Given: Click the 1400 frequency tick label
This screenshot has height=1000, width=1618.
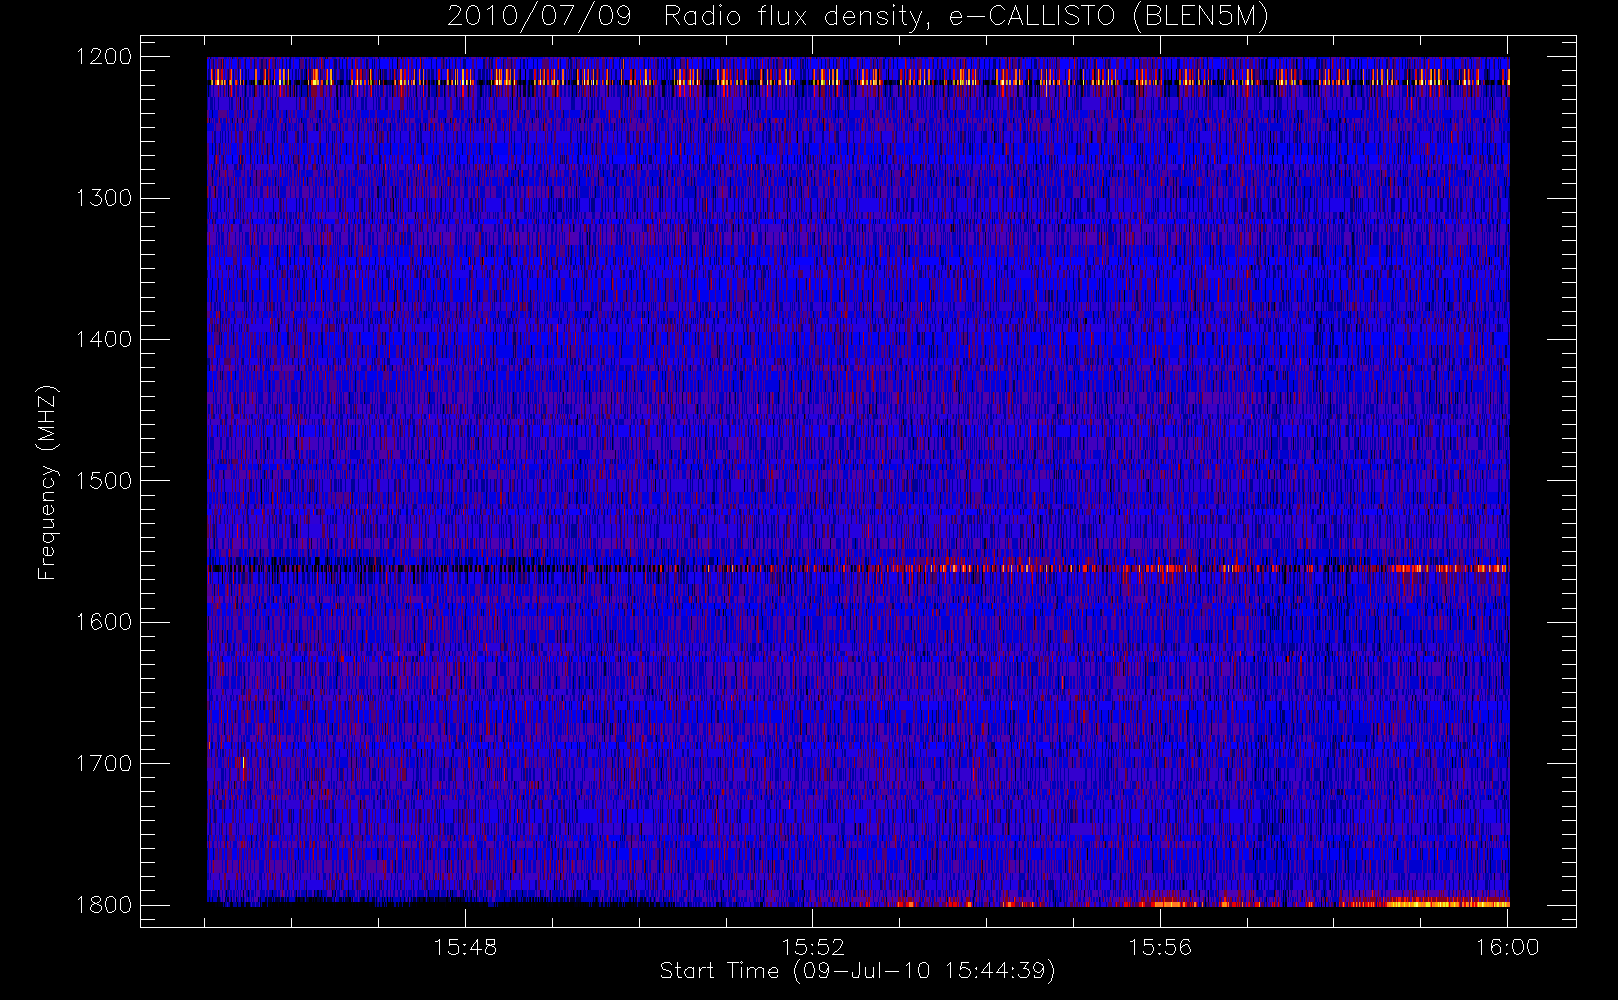Looking at the screenshot, I should (104, 340).
